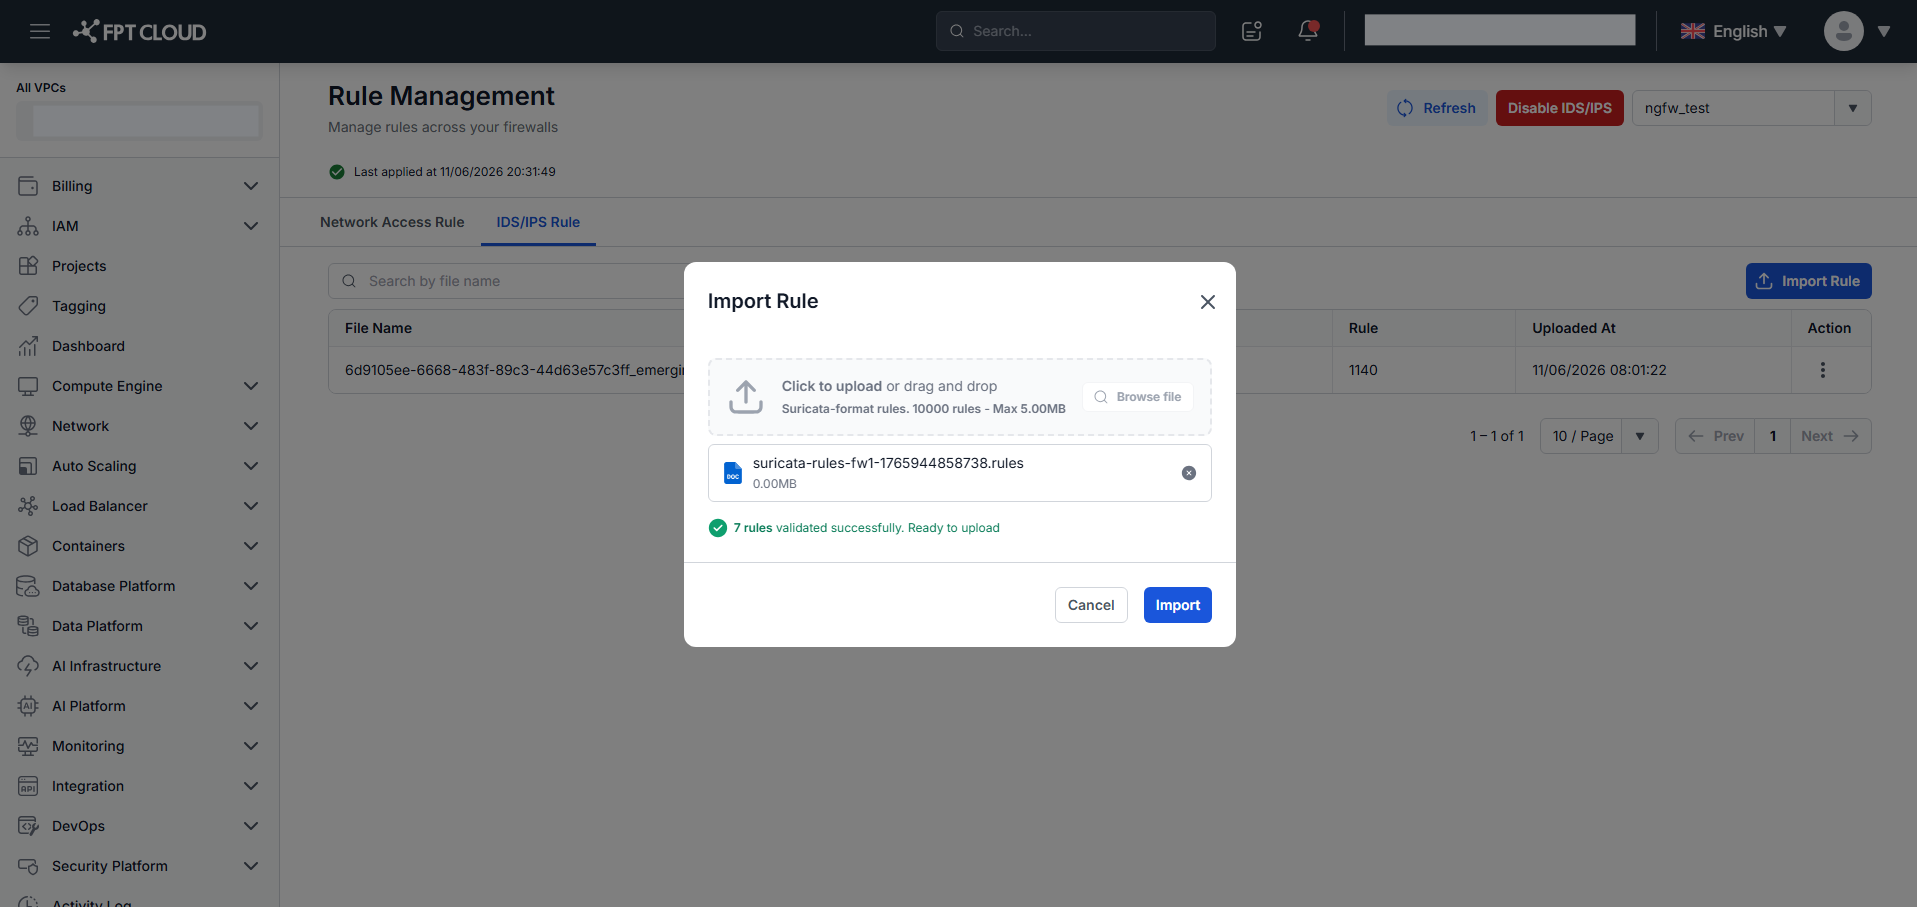Open the notifications bell icon
Image resolution: width=1917 pixels, height=907 pixels.
click(1308, 31)
